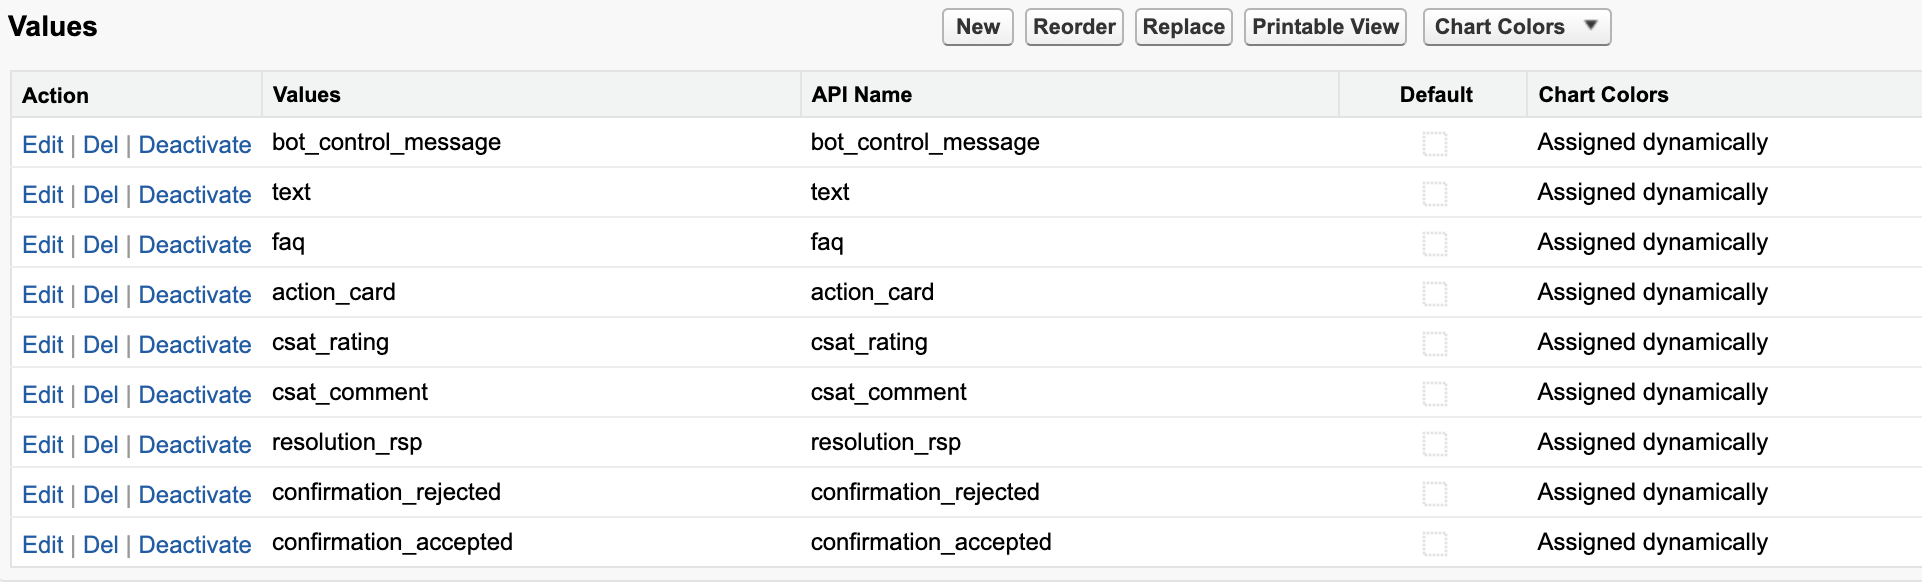Image resolution: width=1922 pixels, height=588 pixels.
Task: Toggle Default checkbox for faq row
Action: (1435, 244)
